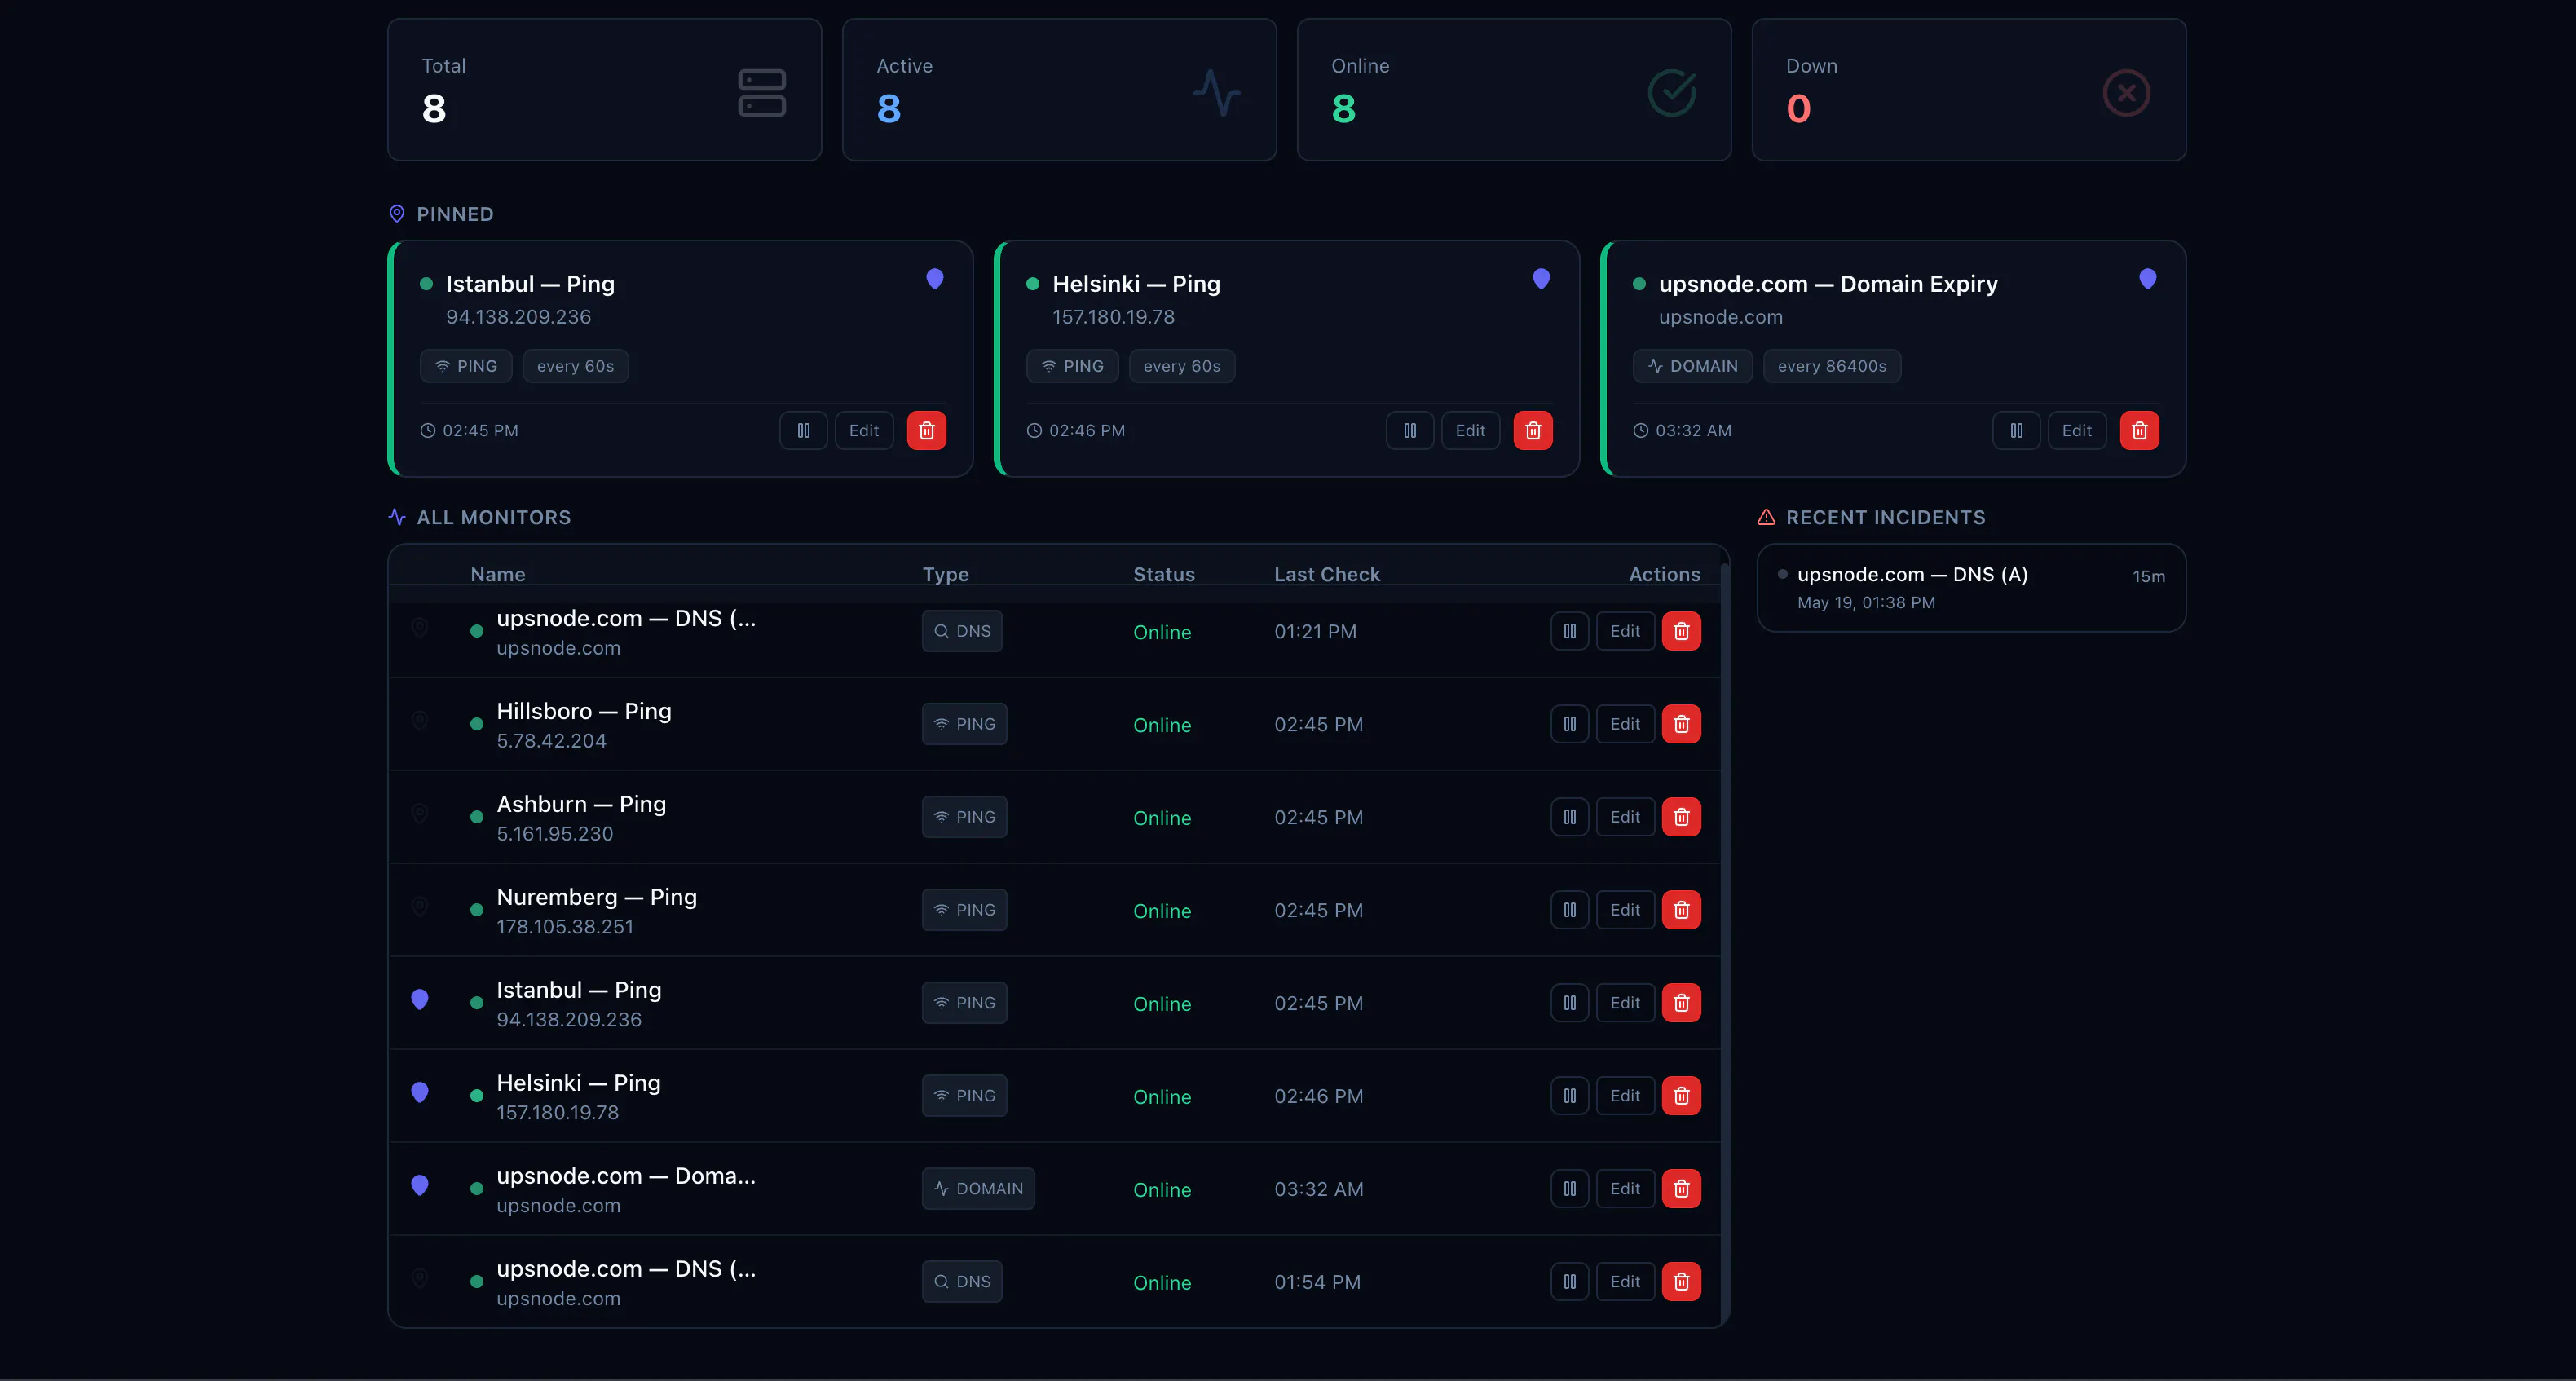Pin the Hillsboro — Ping row
2576x1381 pixels.
pyautogui.click(x=420, y=721)
